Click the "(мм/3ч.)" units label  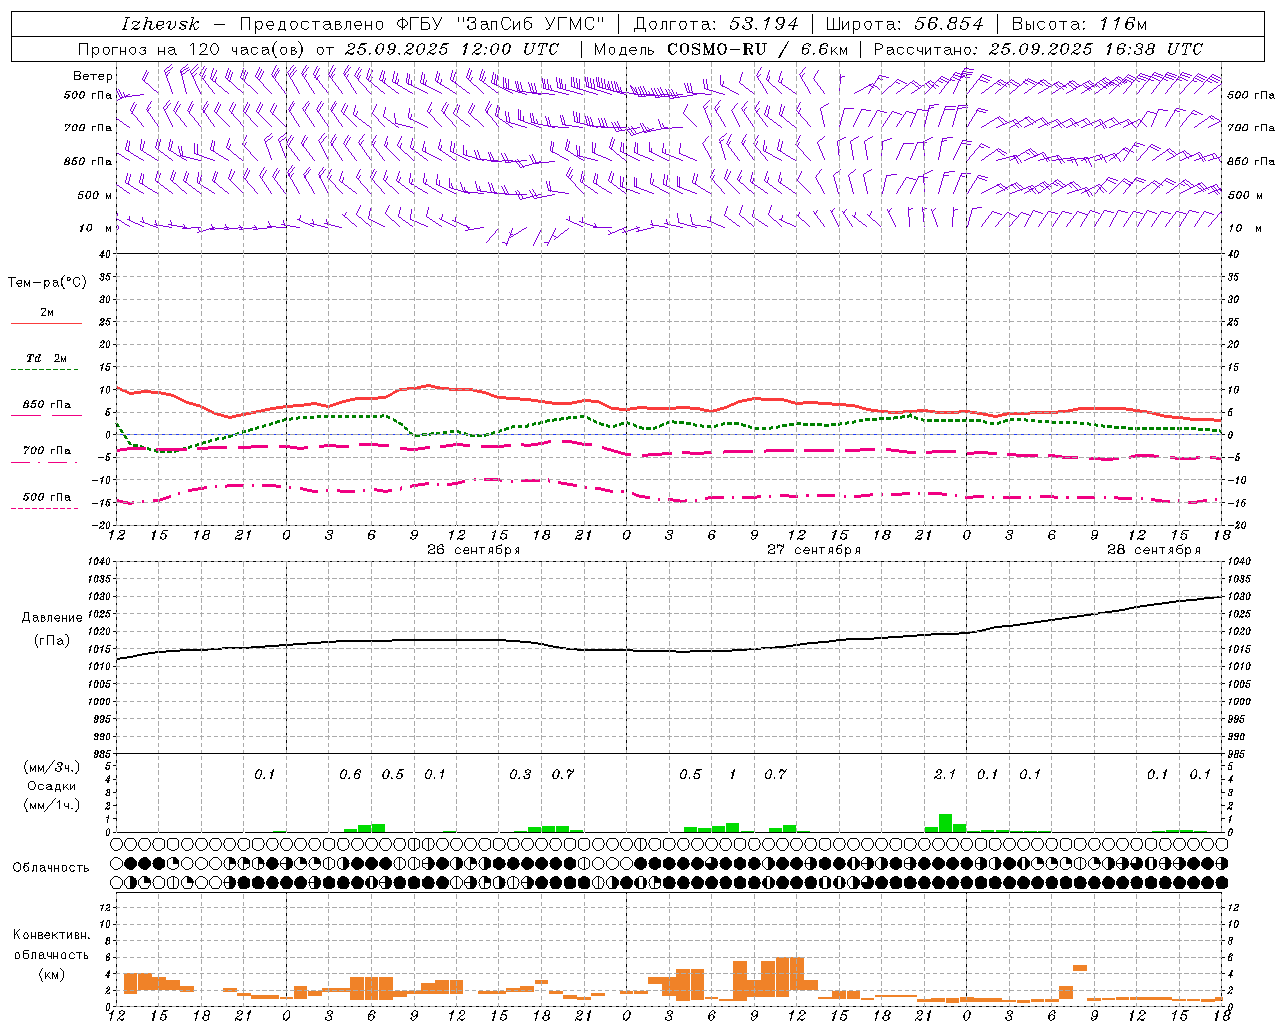tap(51, 767)
